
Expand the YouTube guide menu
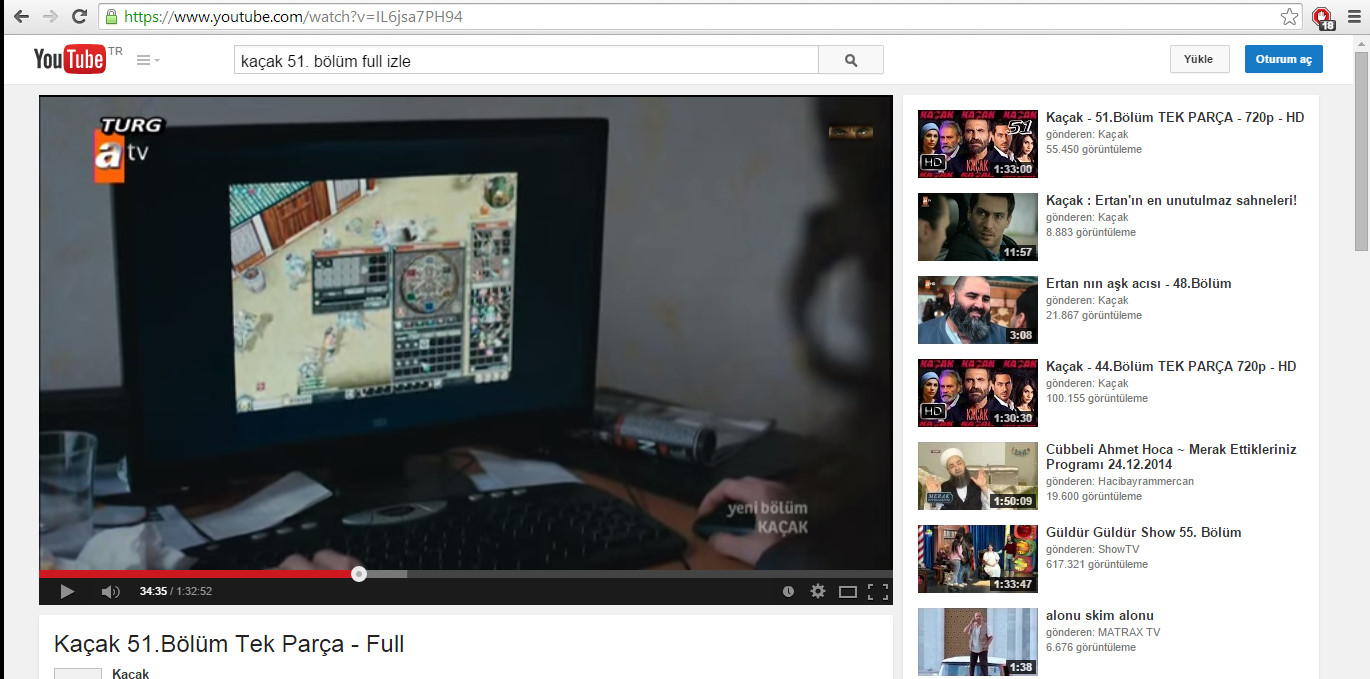tap(148, 60)
